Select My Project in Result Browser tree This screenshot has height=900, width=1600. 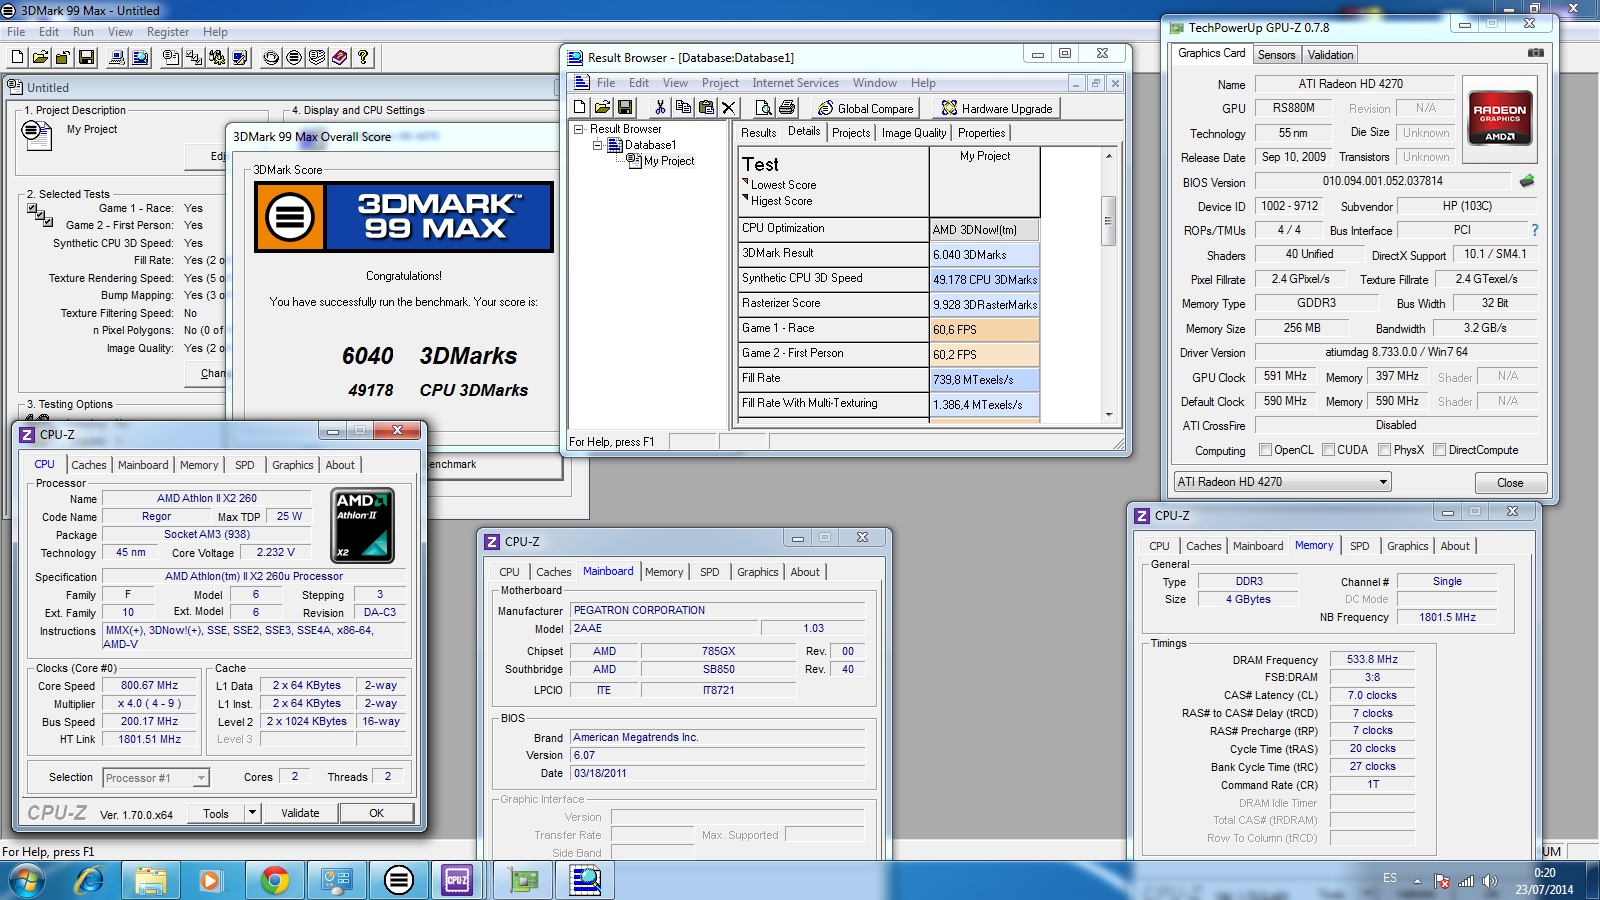[669, 161]
